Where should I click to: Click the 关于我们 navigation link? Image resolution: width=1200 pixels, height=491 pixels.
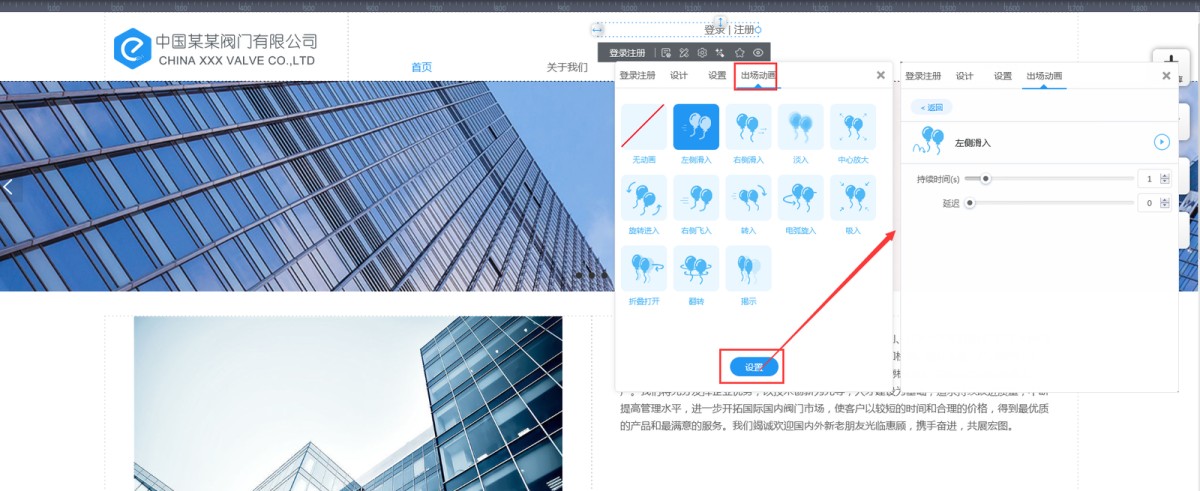pyautogui.click(x=567, y=67)
